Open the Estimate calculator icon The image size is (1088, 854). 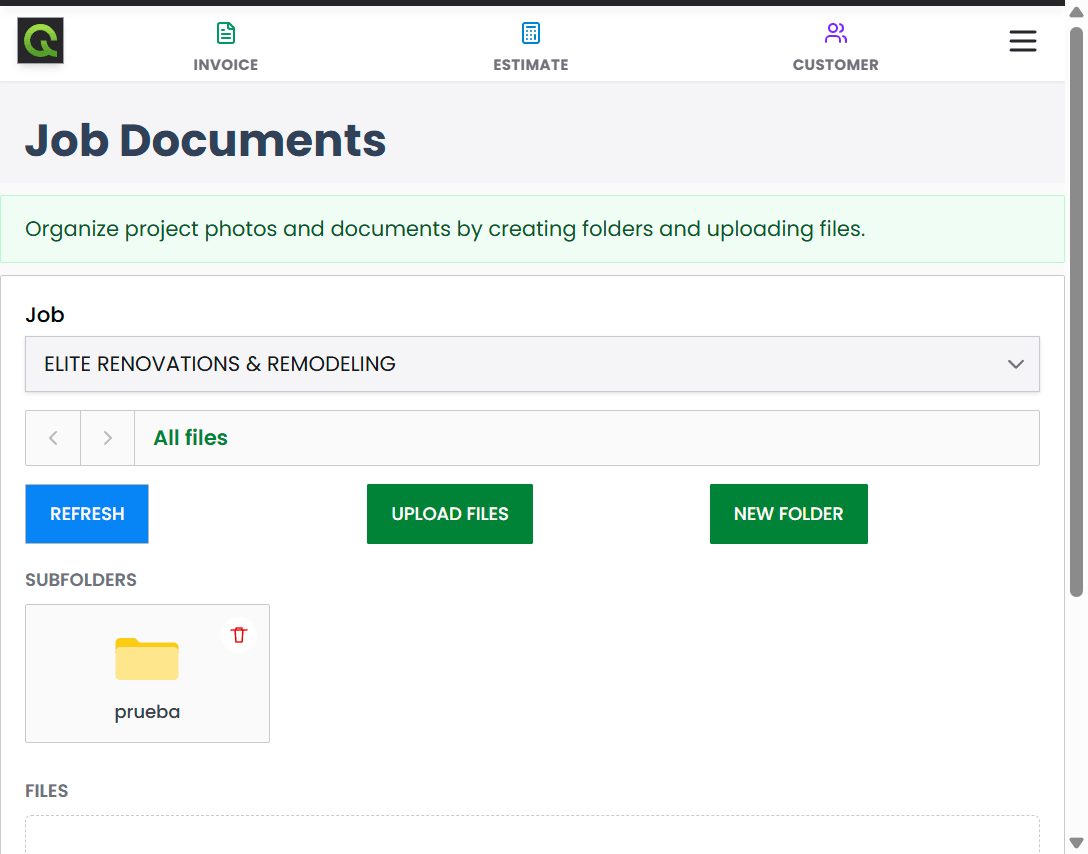point(531,33)
